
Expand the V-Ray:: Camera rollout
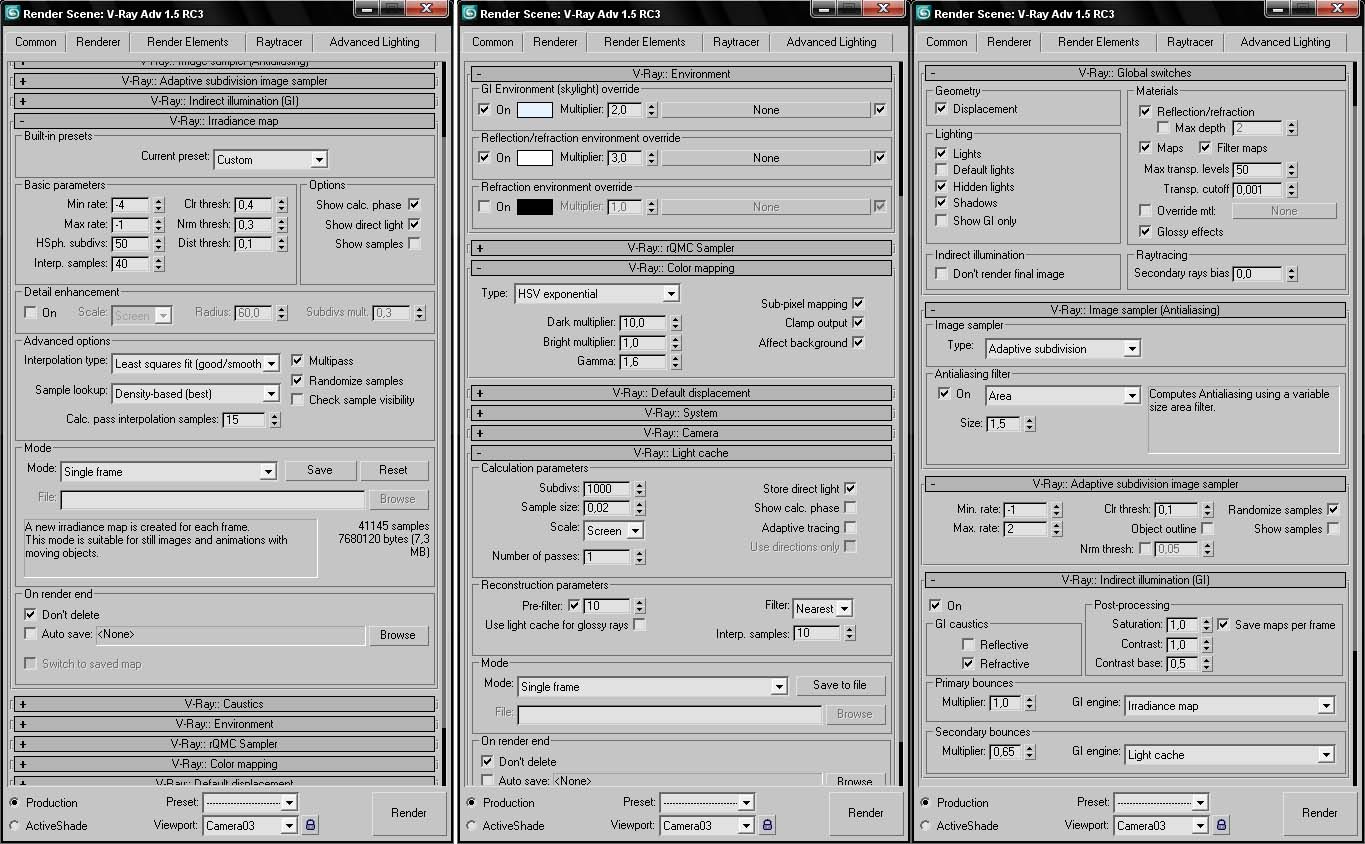pos(681,433)
